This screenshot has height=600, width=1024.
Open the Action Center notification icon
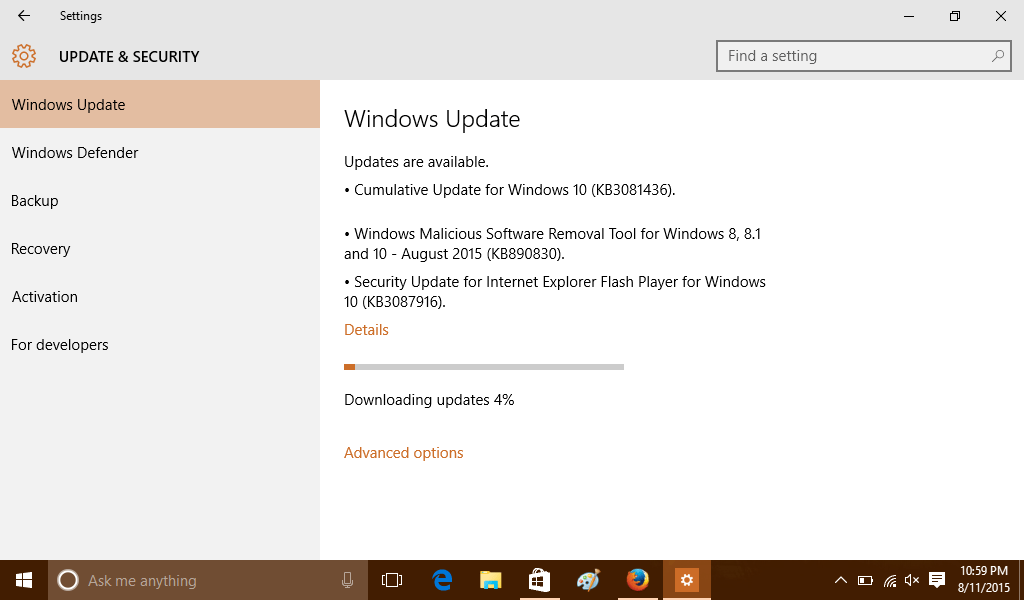point(936,580)
